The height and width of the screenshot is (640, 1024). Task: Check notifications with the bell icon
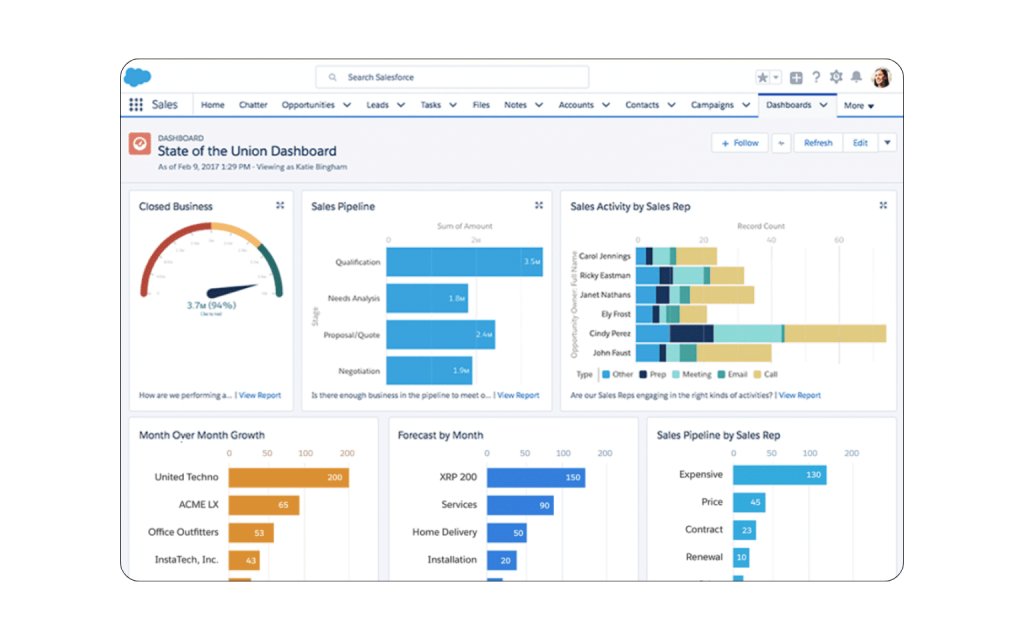[x=857, y=77]
